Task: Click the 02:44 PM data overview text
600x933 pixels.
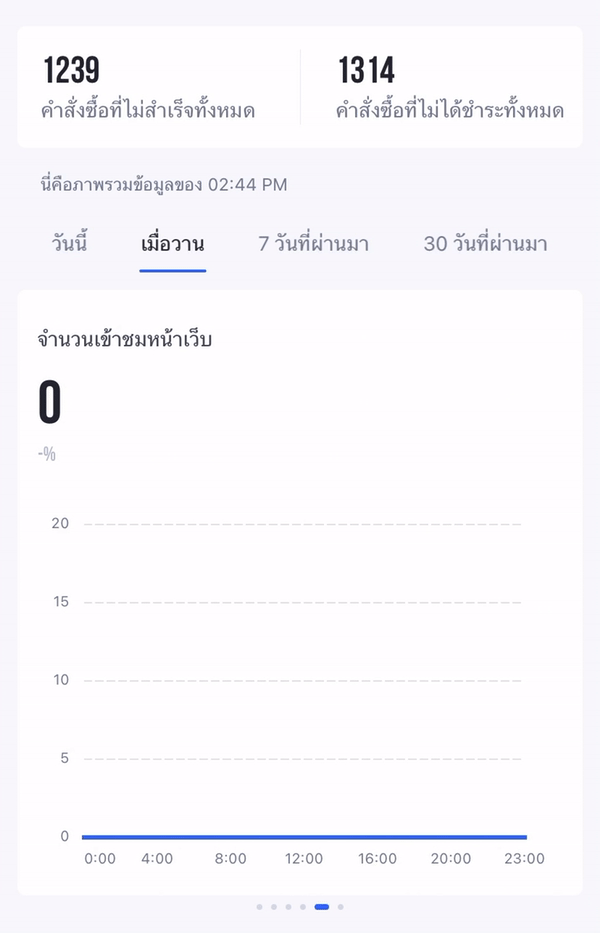Action: (x=164, y=184)
